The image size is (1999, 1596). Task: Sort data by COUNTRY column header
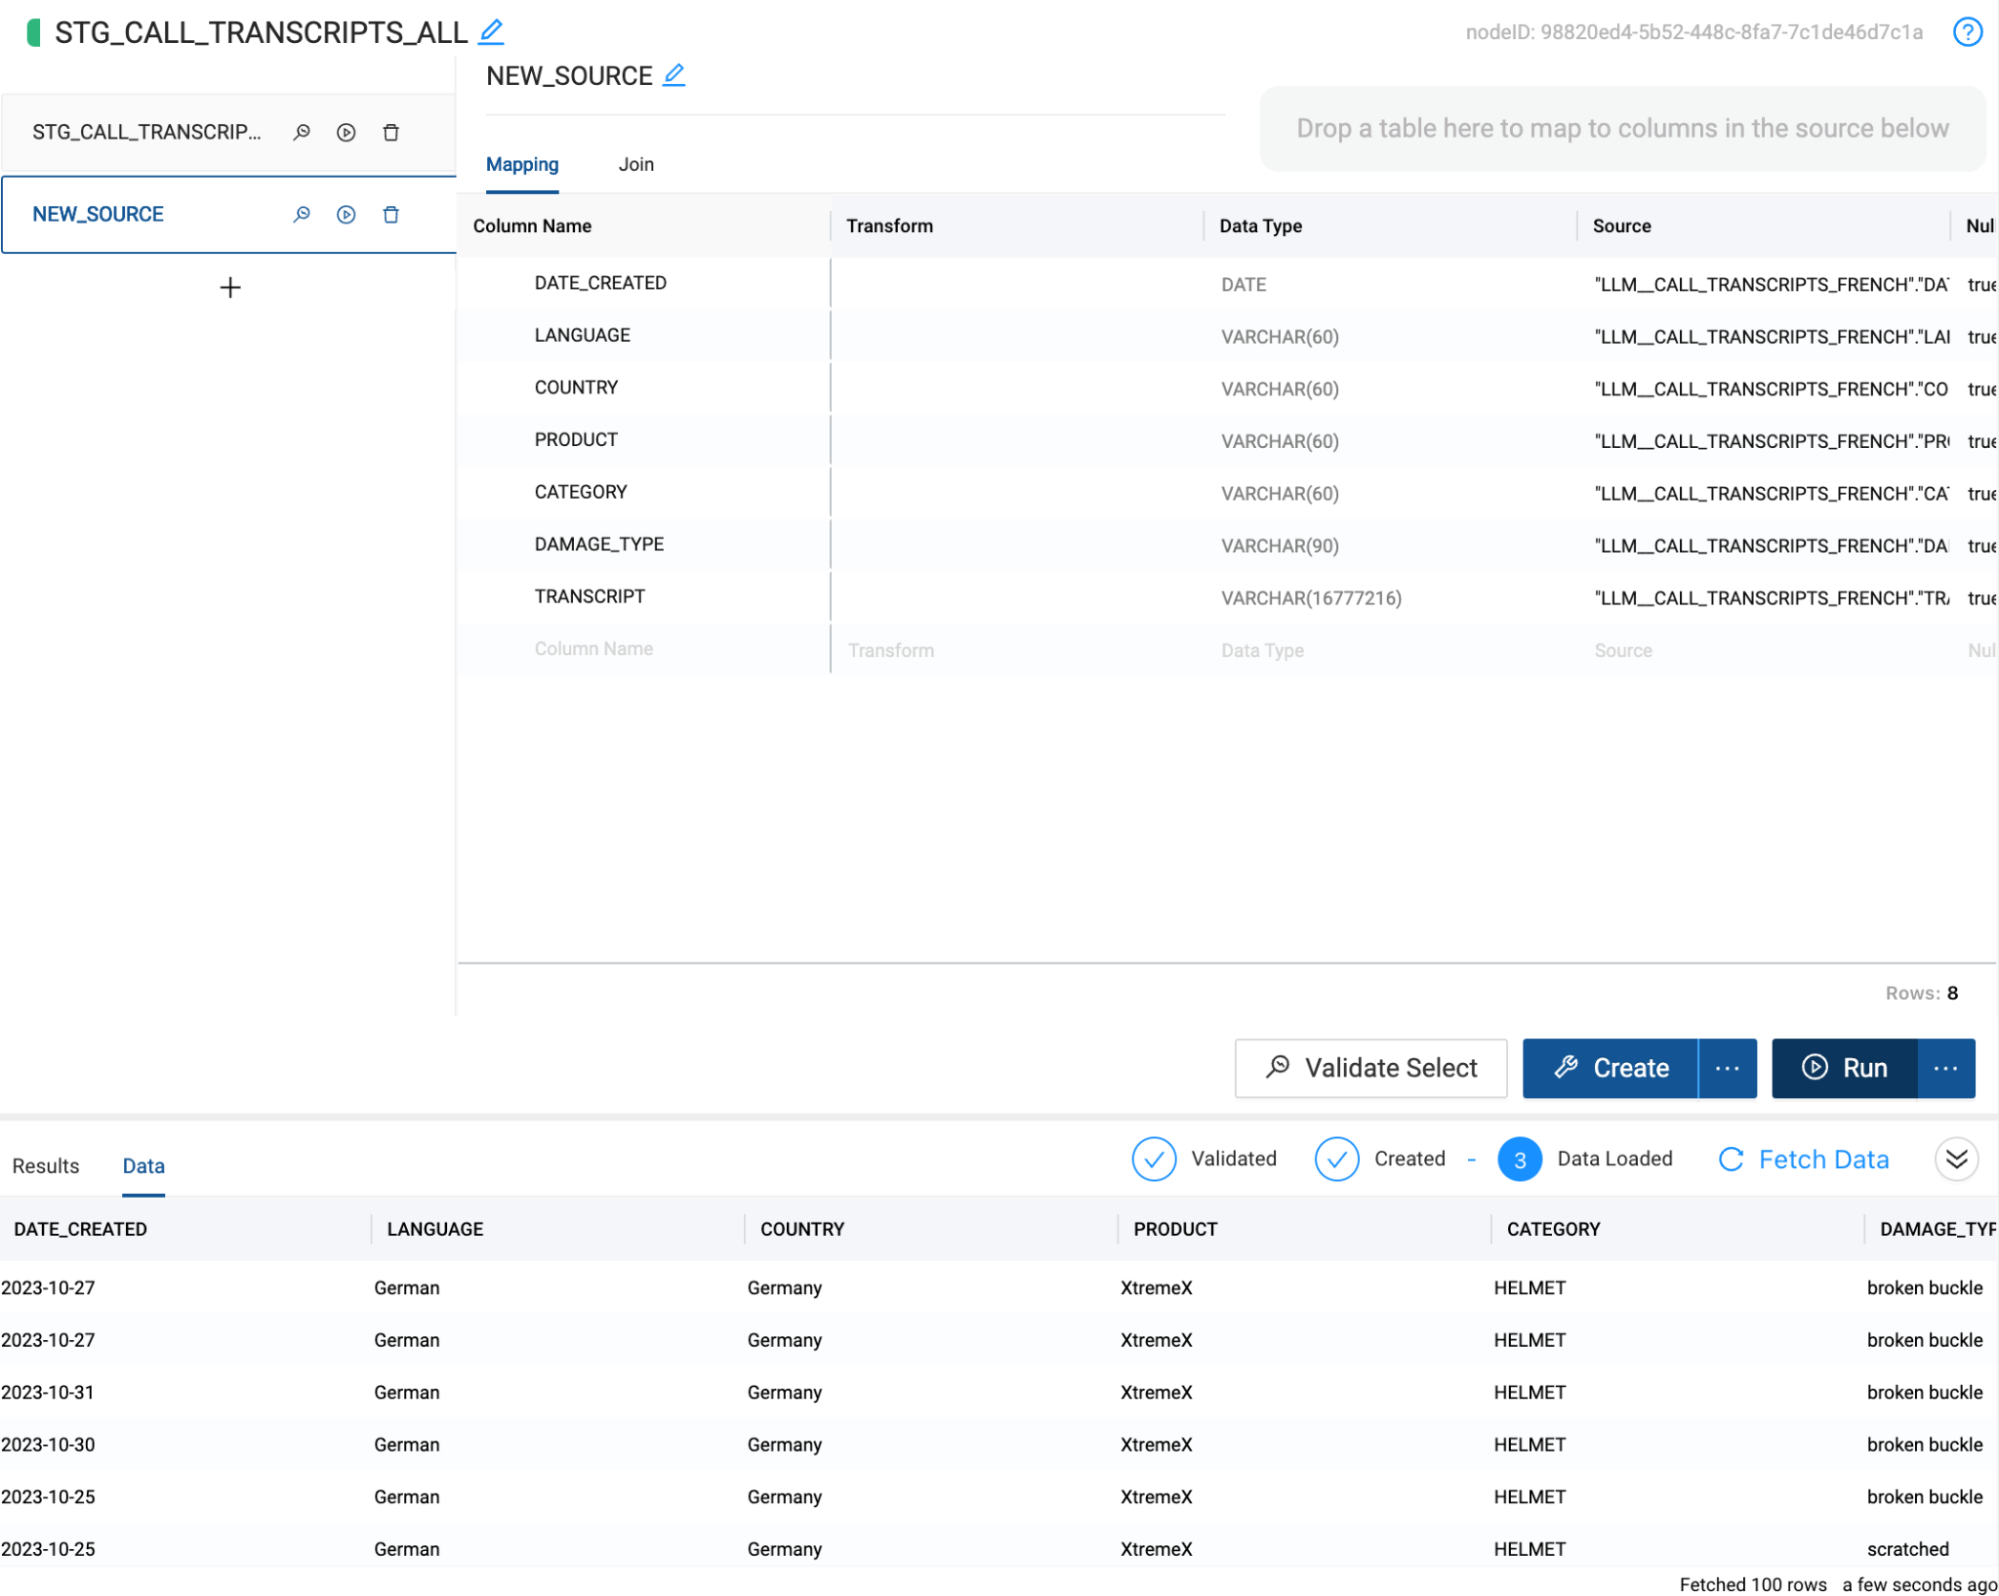coord(802,1229)
